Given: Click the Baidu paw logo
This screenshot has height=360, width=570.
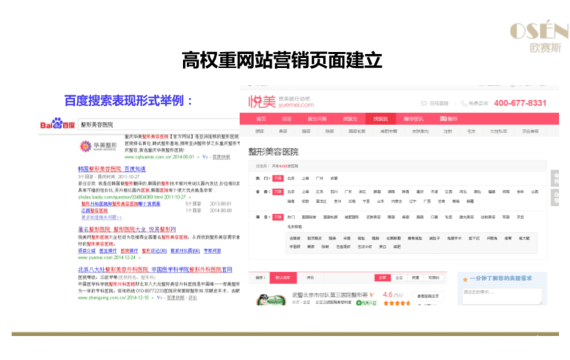Looking at the screenshot, I should coord(57,123).
